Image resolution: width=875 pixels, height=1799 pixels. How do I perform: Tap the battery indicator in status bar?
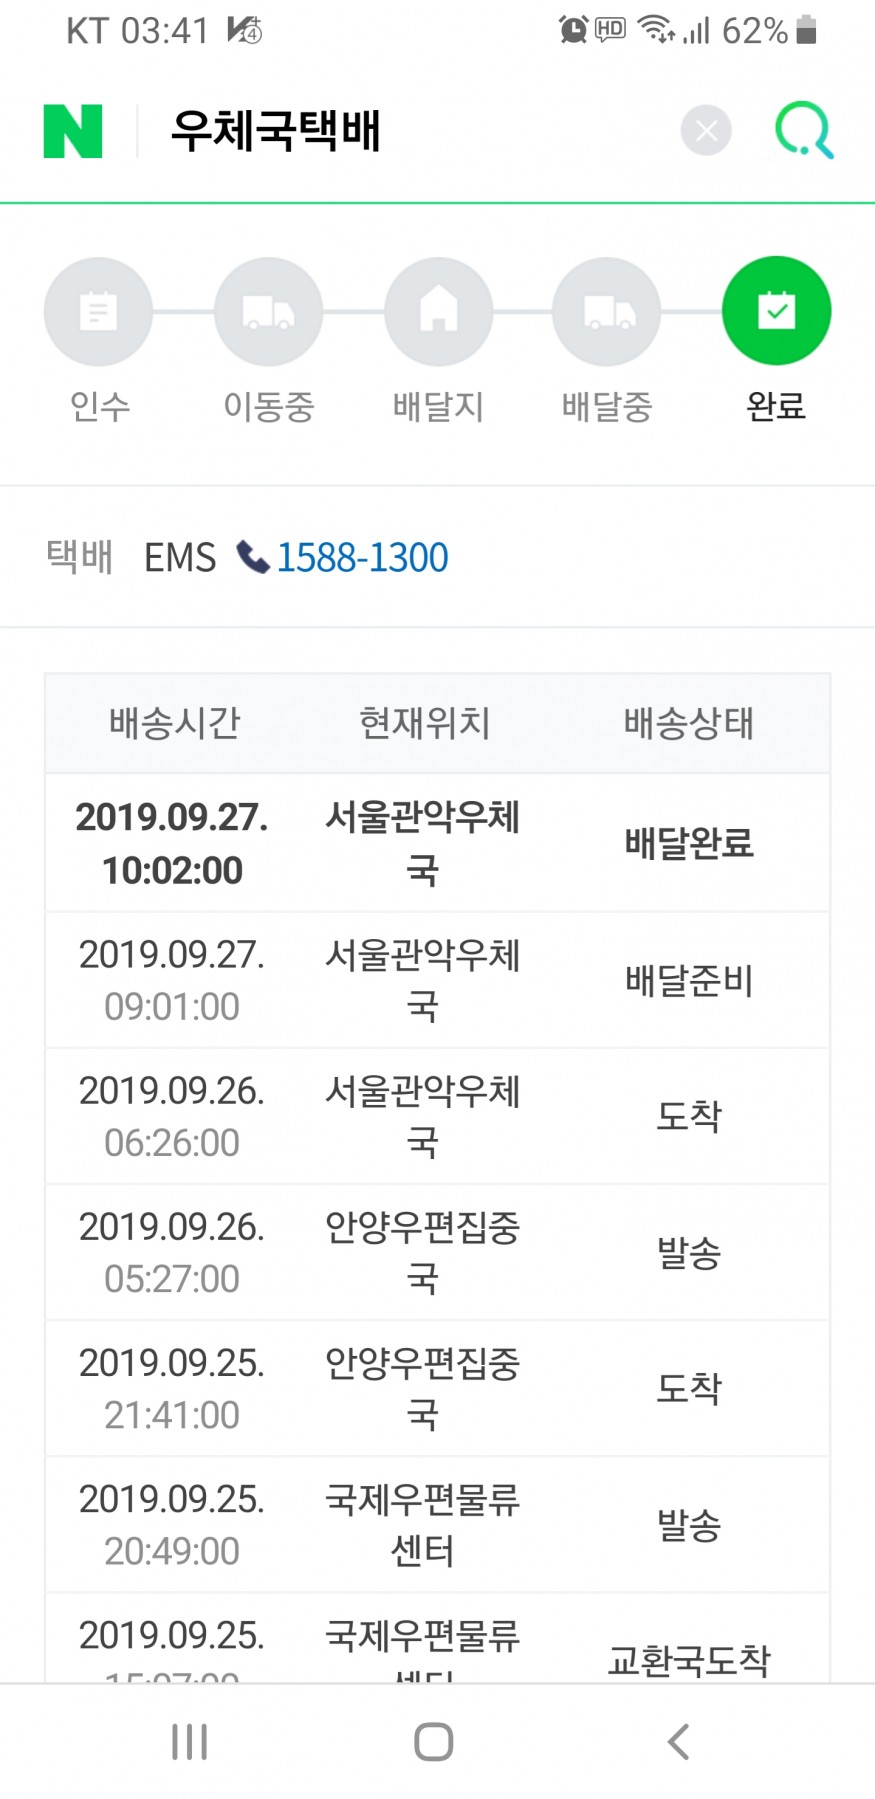point(807,31)
